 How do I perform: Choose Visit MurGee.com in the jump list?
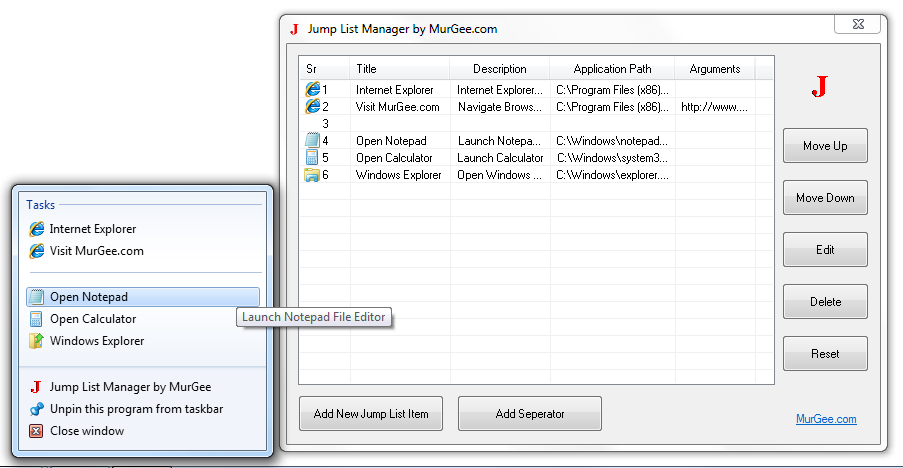coord(97,251)
